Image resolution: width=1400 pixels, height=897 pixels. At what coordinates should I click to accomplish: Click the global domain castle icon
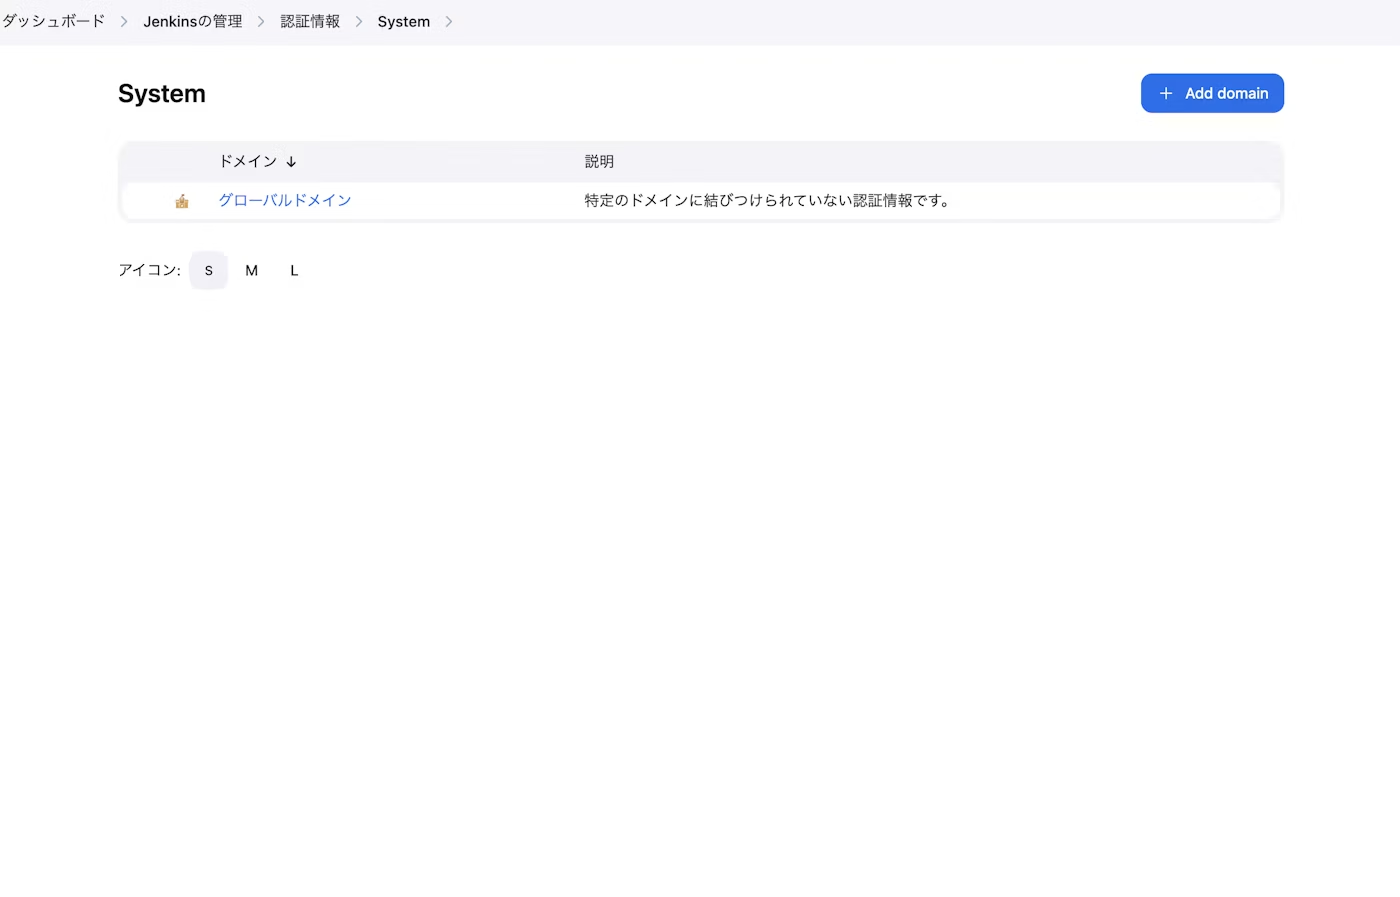click(182, 201)
